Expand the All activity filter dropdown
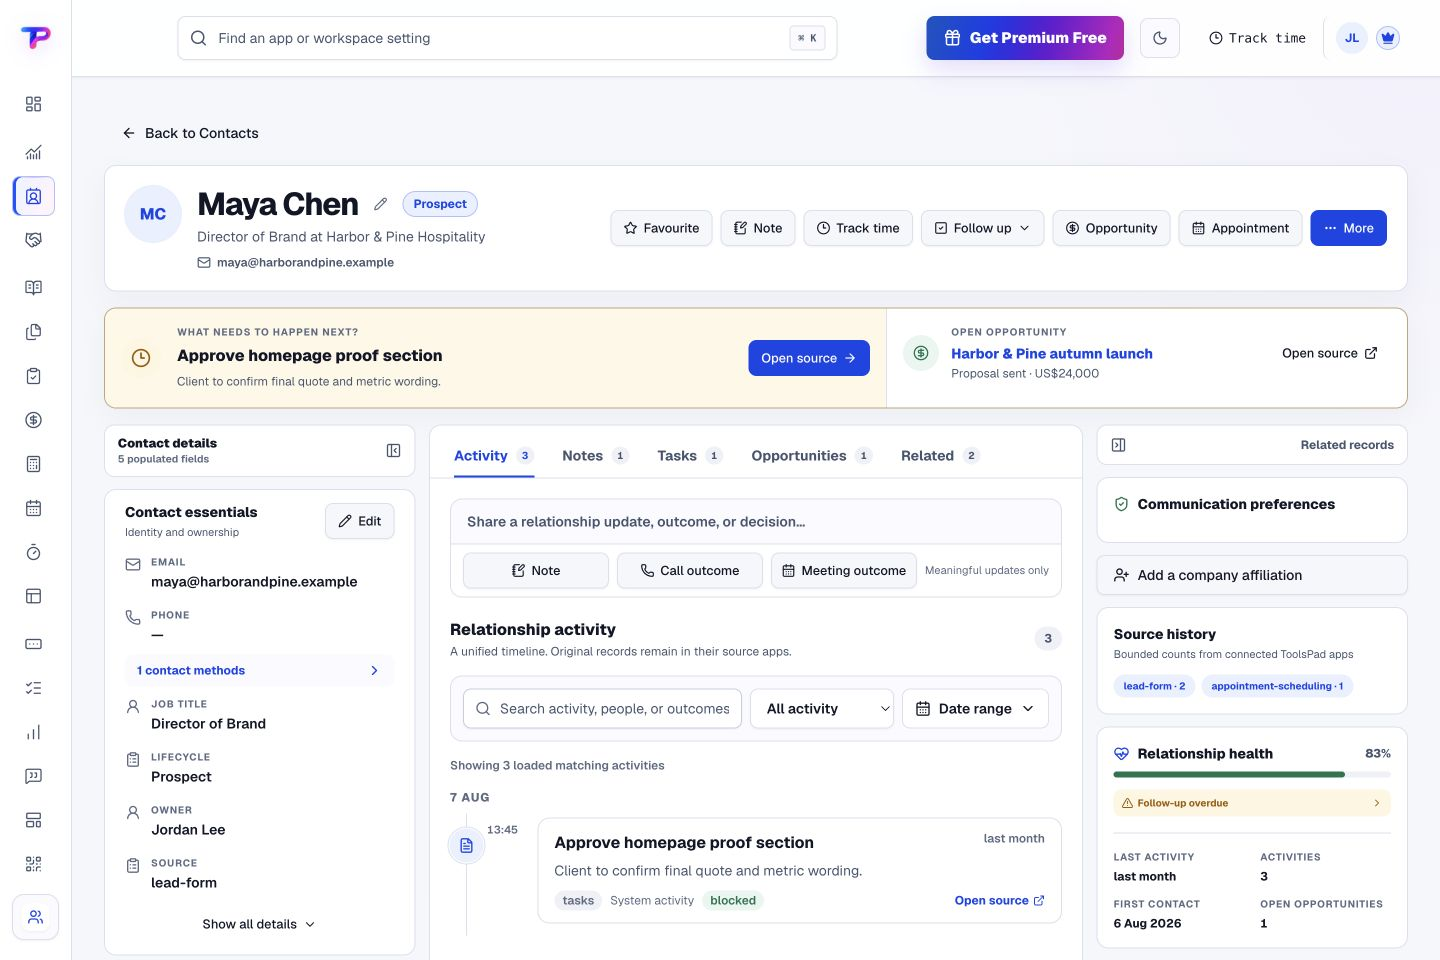This screenshot has width=1440, height=960. 822,708
